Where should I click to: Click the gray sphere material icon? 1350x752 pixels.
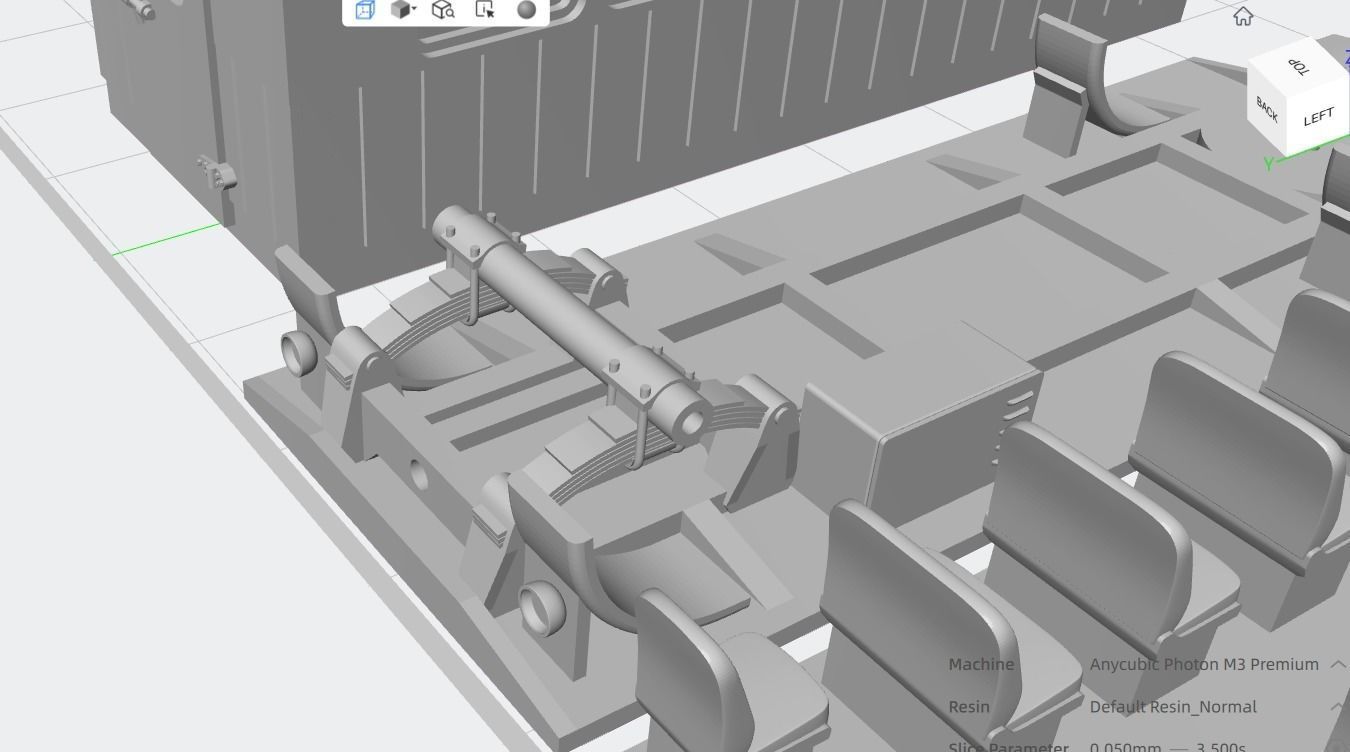527,10
